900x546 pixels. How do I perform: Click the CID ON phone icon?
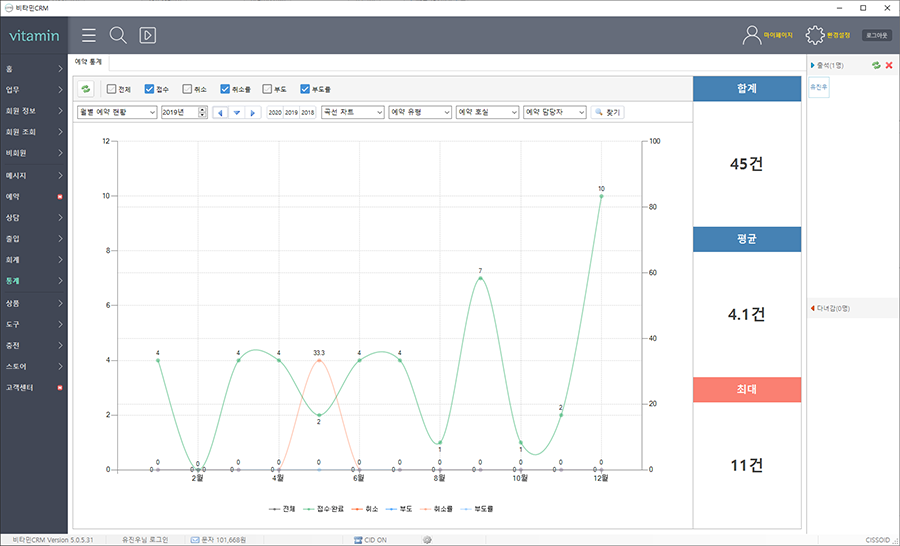pyautogui.click(x=358, y=540)
